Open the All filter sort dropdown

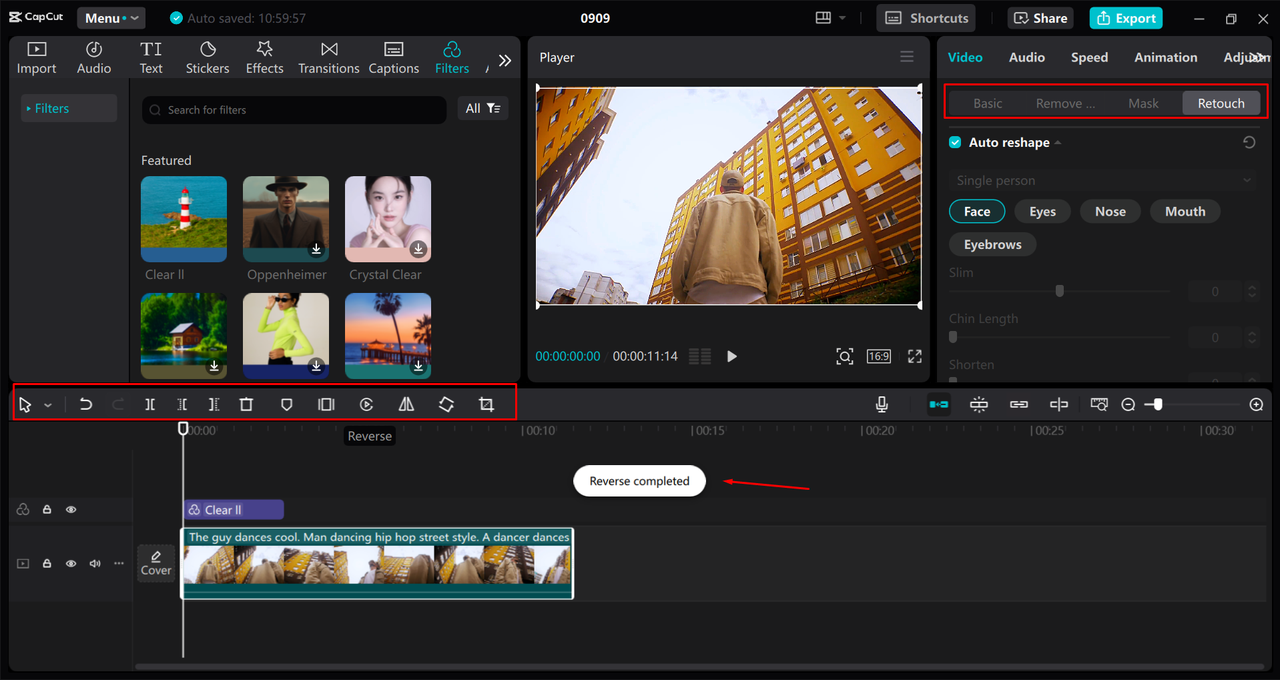coord(483,109)
